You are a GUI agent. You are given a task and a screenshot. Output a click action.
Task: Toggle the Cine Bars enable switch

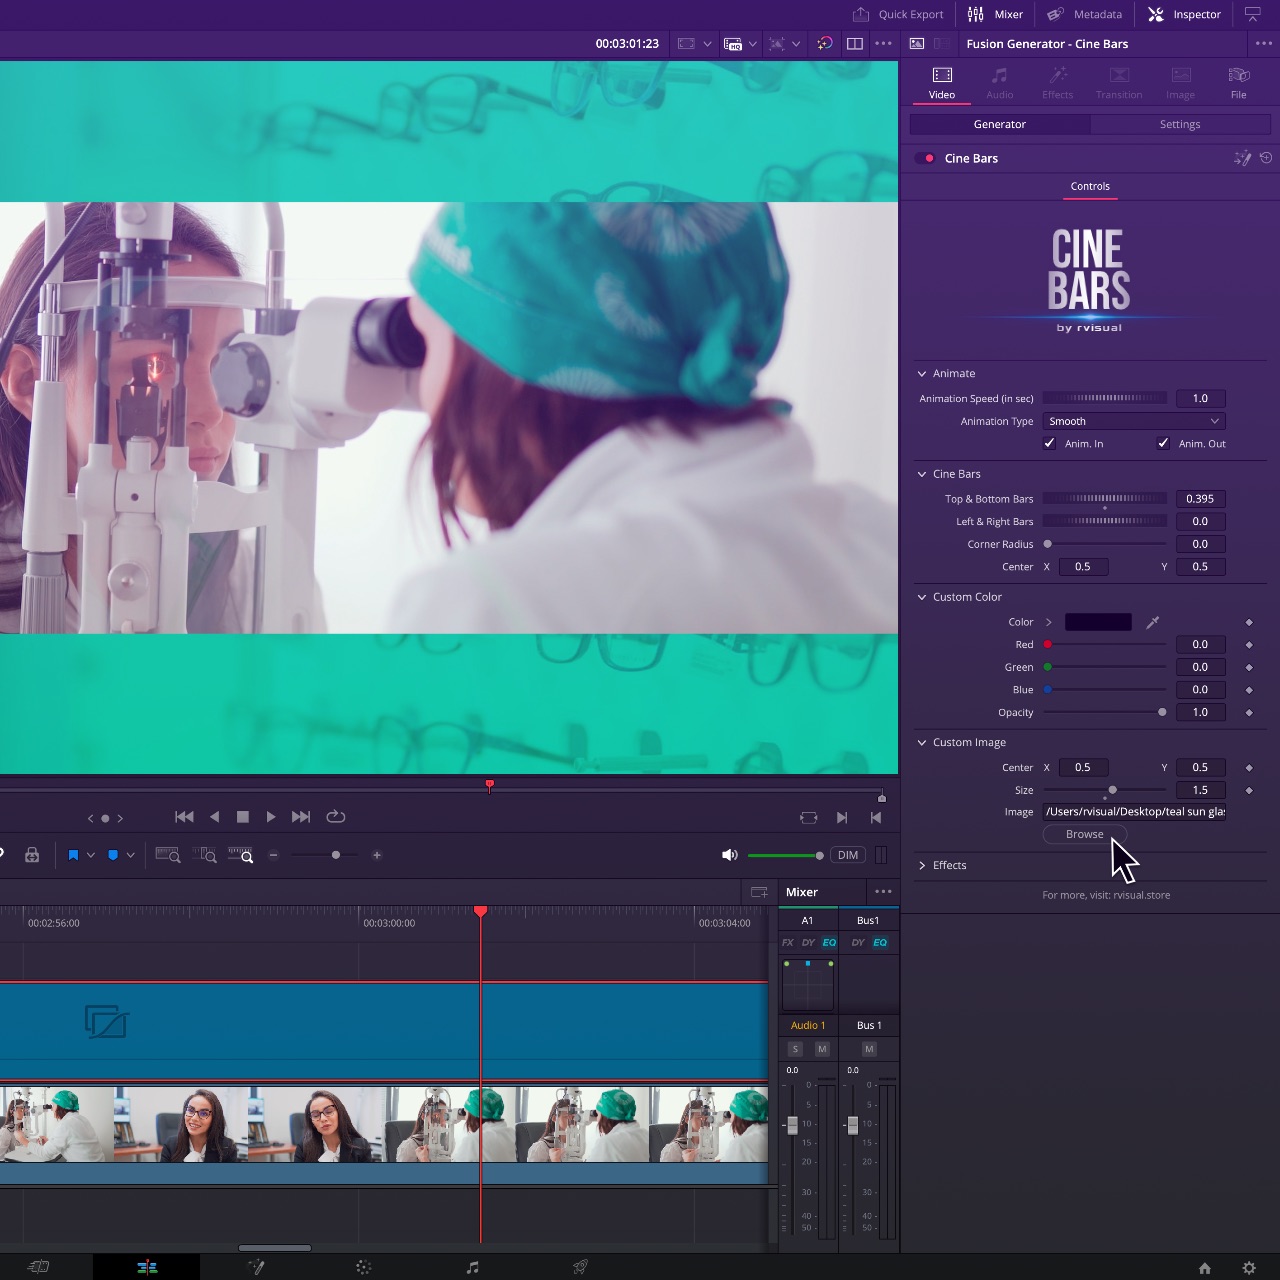click(x=925, y=158)
